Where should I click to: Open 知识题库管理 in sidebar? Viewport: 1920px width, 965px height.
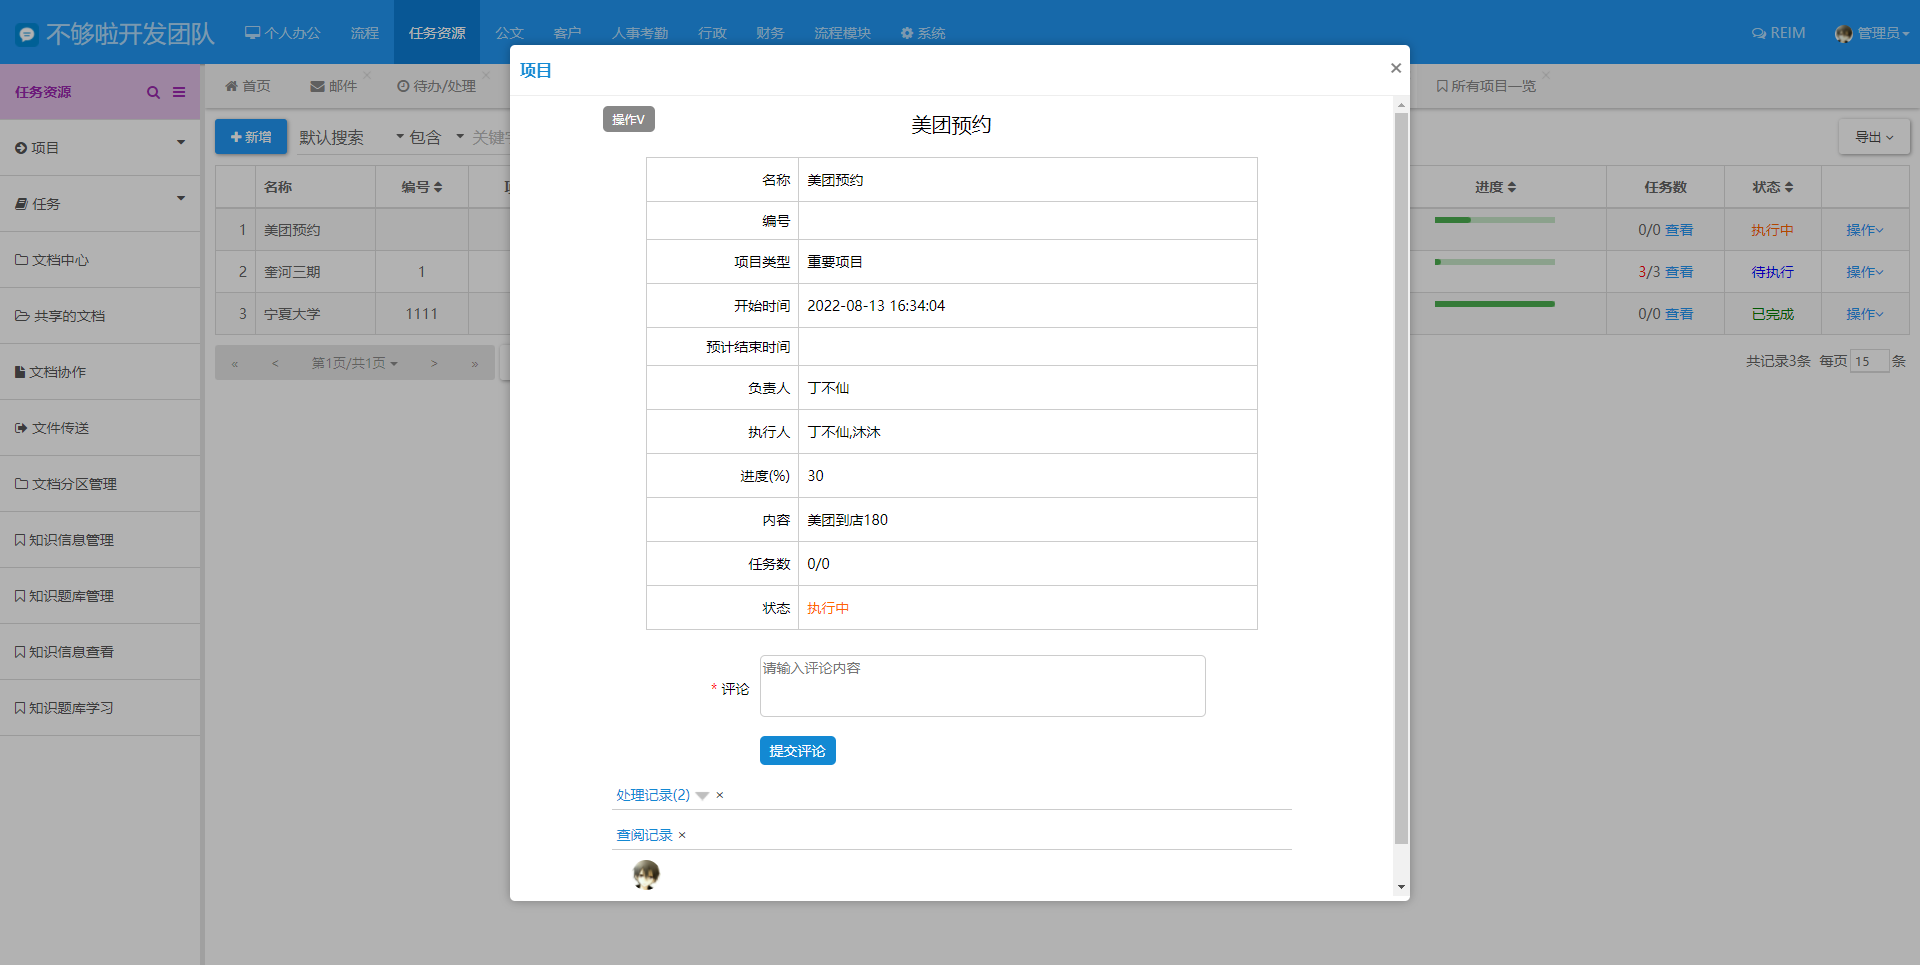click(100, 596)
